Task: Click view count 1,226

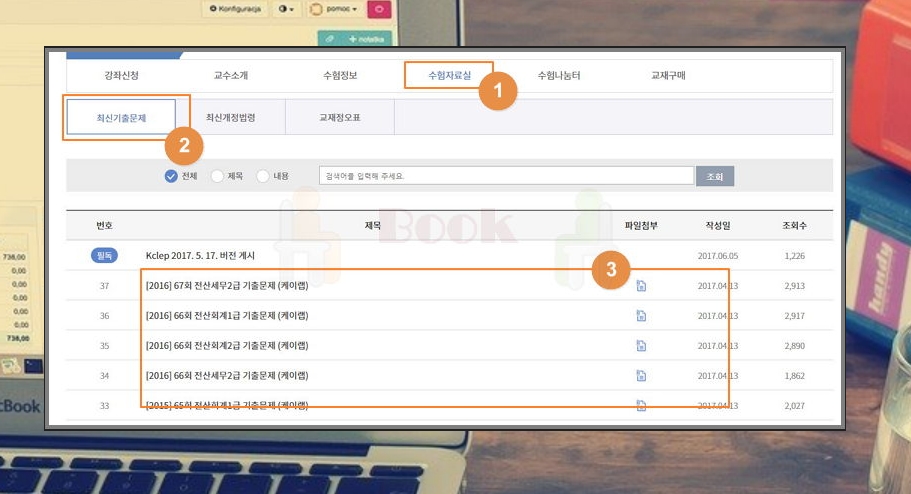Action: pyautogui.click(x=794, y=256)
